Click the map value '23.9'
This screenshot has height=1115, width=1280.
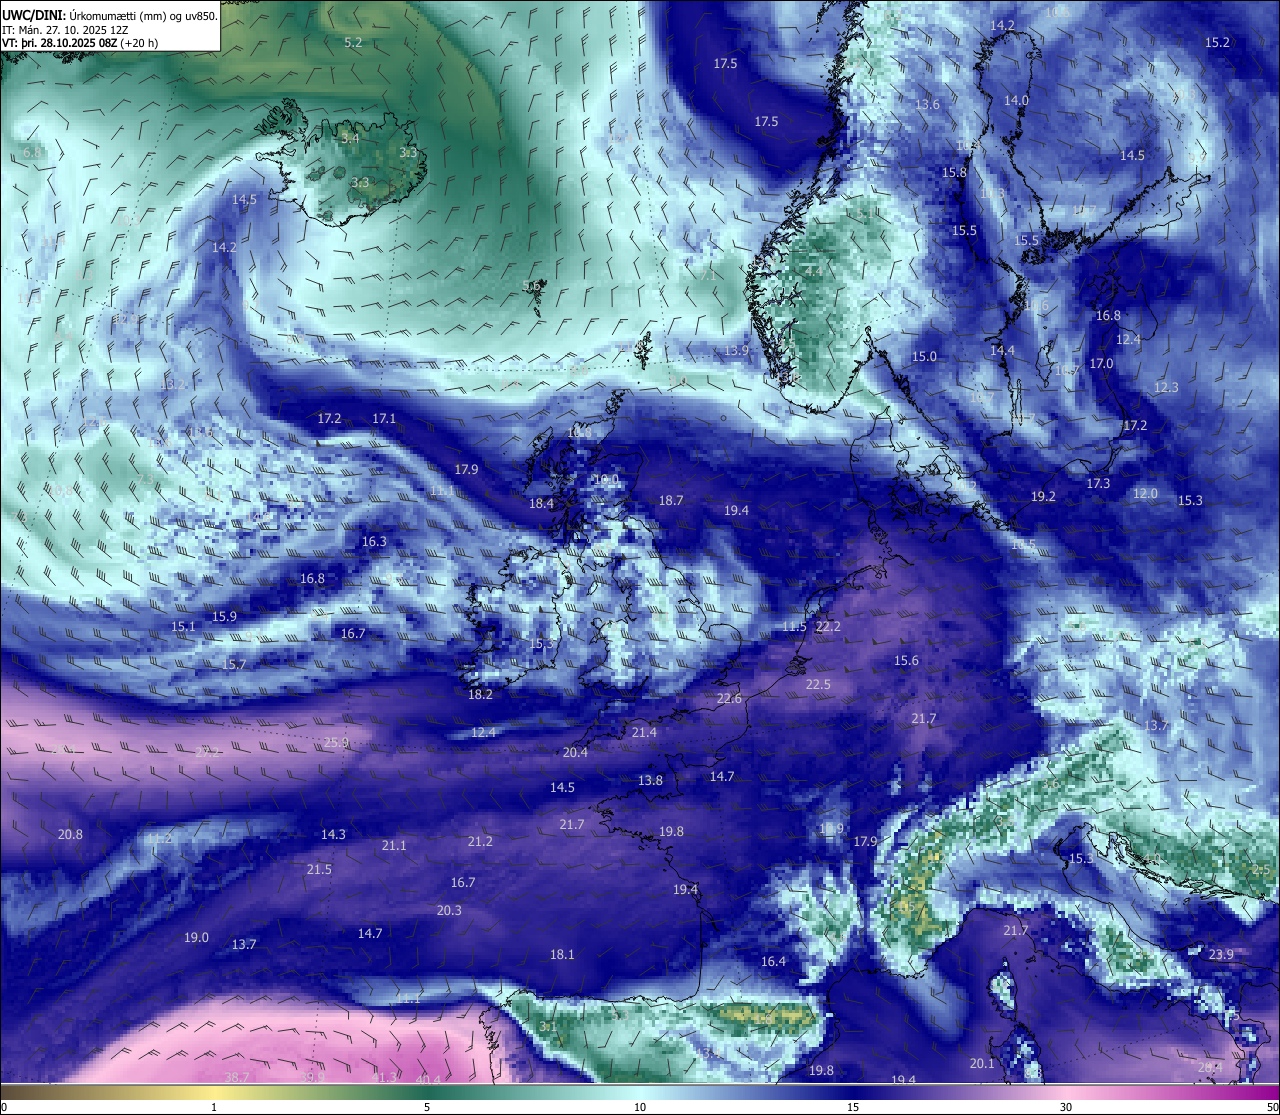1221,955
